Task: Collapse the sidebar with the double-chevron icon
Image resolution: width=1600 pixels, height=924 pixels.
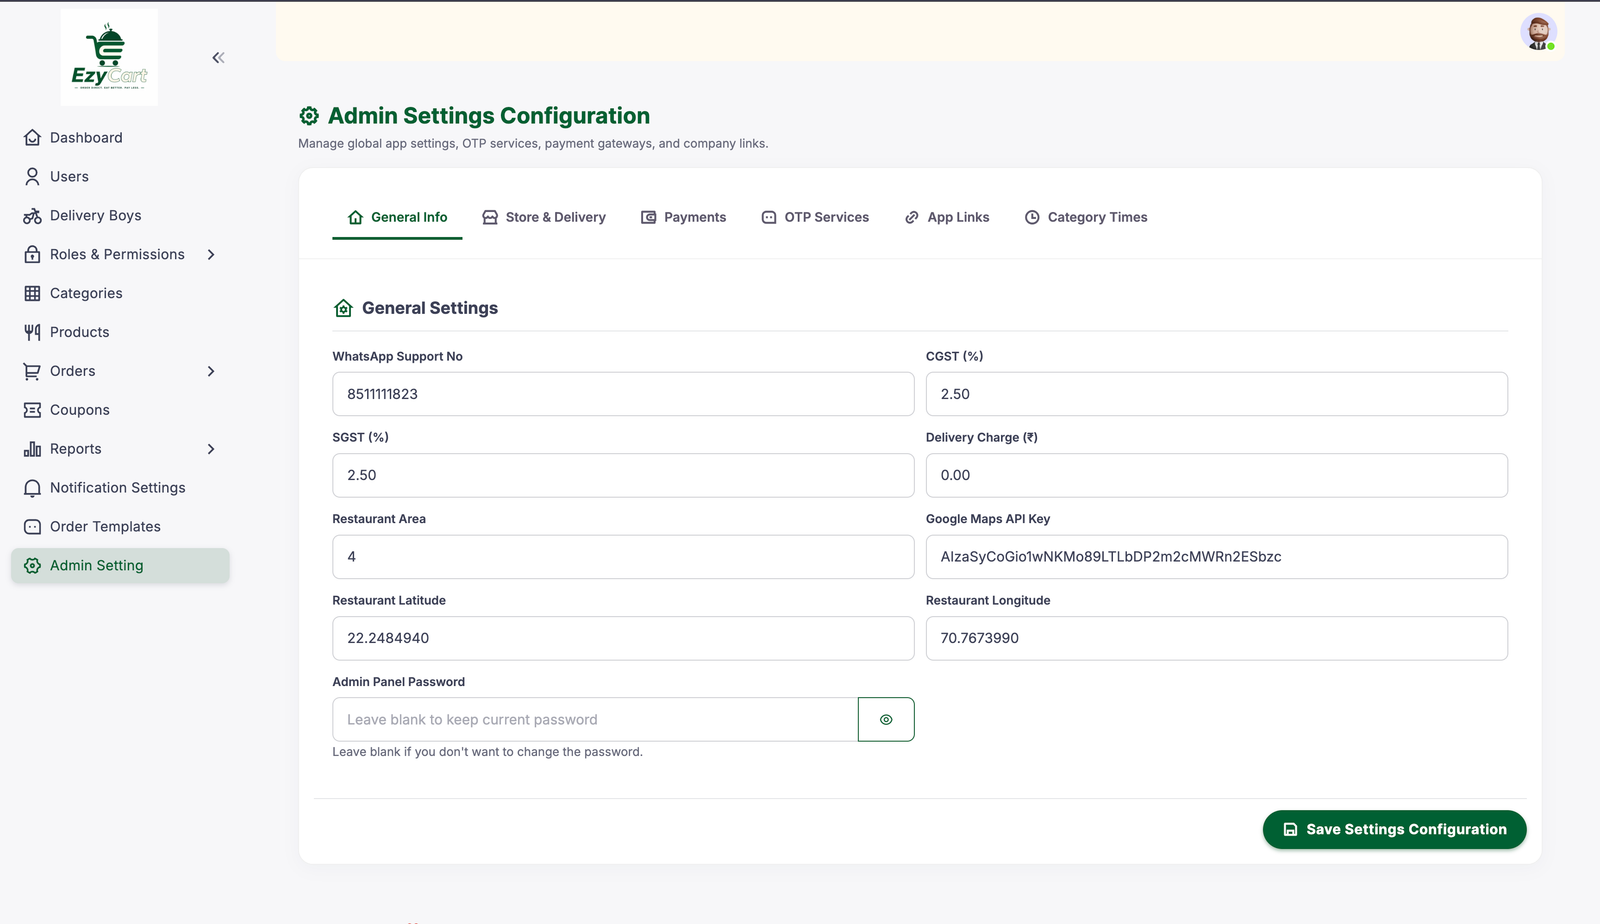Action: [218, 58]
